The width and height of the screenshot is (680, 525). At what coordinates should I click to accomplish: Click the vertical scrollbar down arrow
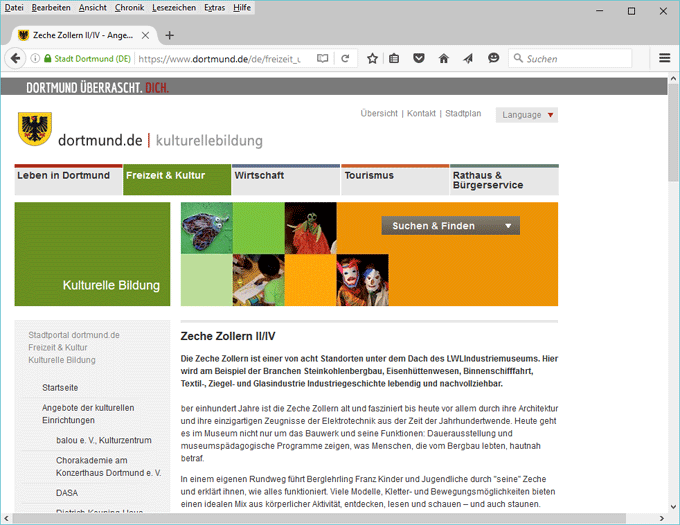pos(673,506)
